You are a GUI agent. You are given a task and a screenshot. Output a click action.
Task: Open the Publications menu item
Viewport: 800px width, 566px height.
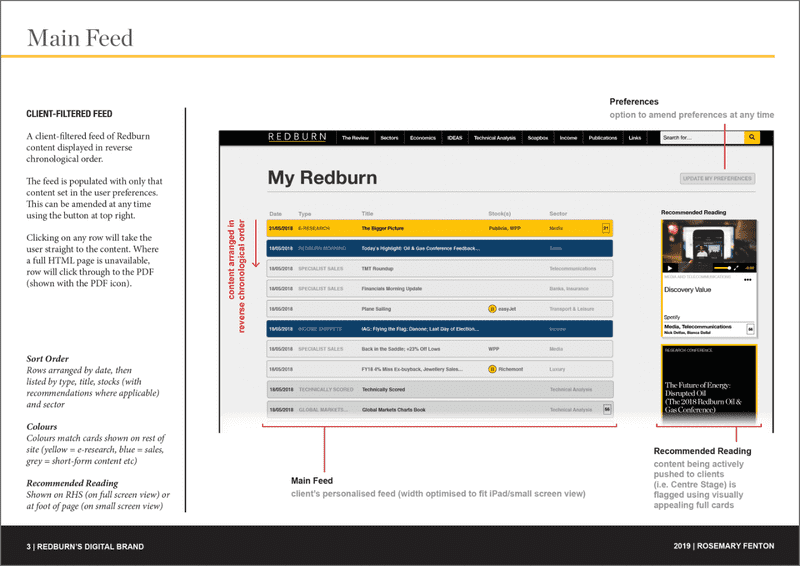603,138
